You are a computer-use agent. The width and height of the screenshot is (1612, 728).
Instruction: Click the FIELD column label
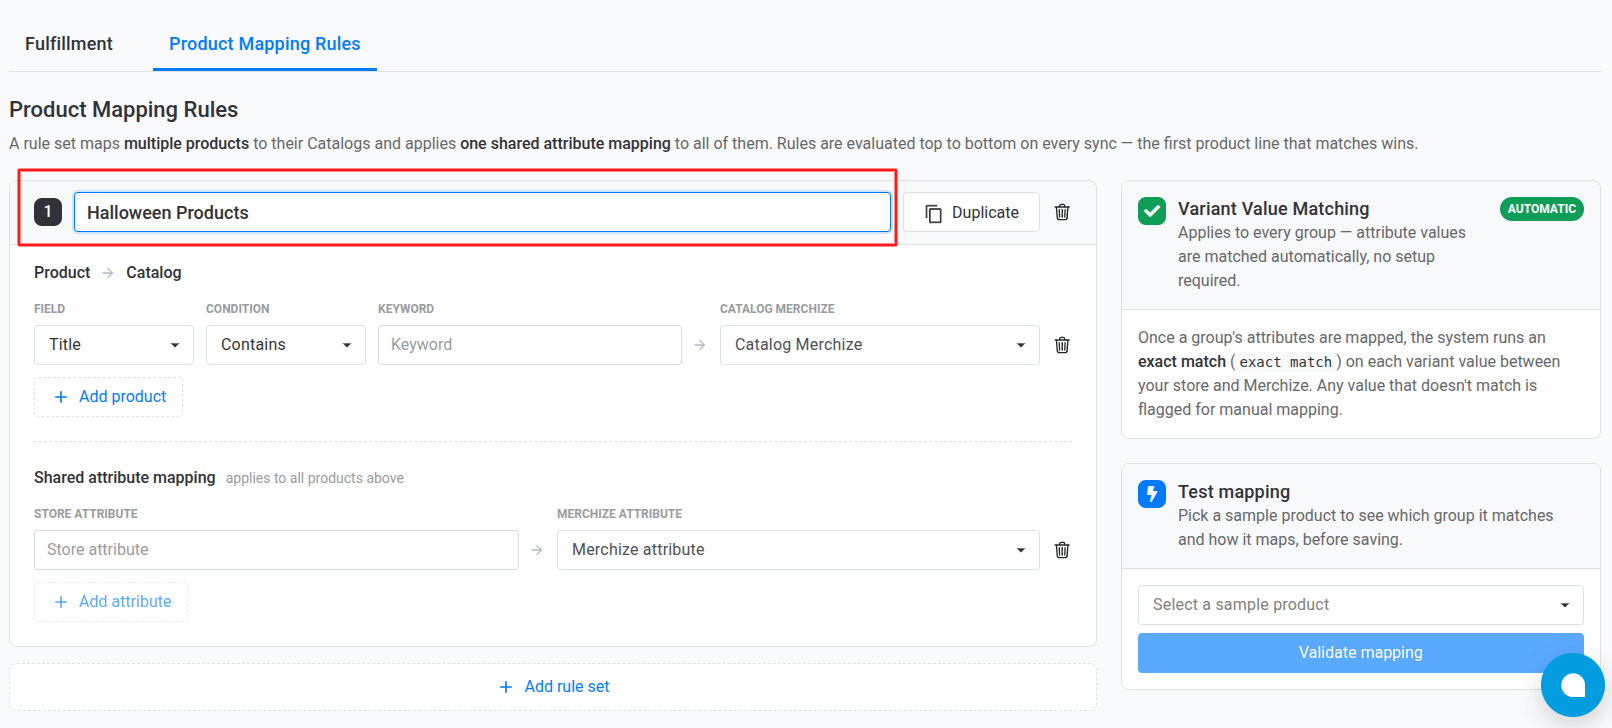point(49,309)
